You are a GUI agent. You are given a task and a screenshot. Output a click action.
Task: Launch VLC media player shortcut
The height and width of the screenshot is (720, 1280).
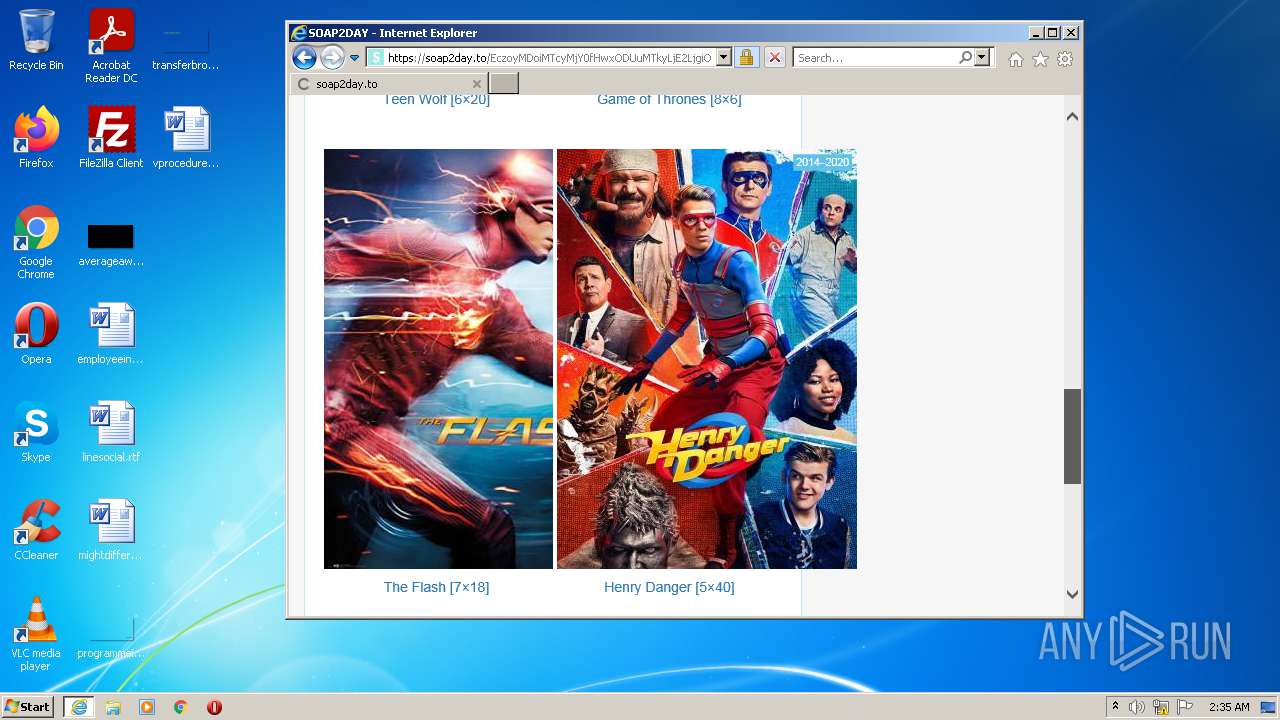[36, 634]
